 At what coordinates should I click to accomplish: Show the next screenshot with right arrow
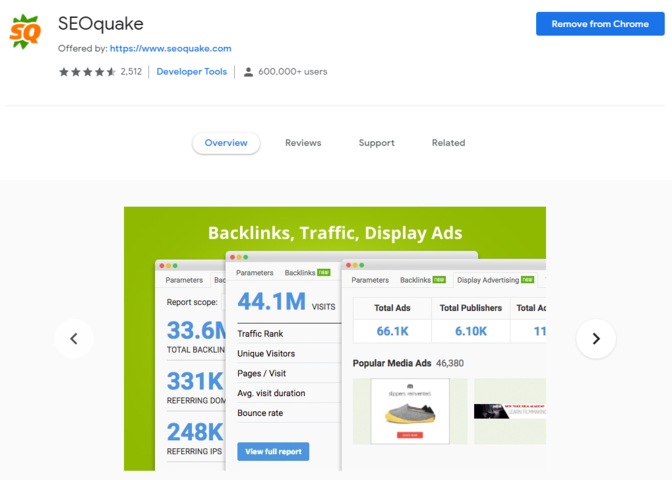[x=596, y=339]
